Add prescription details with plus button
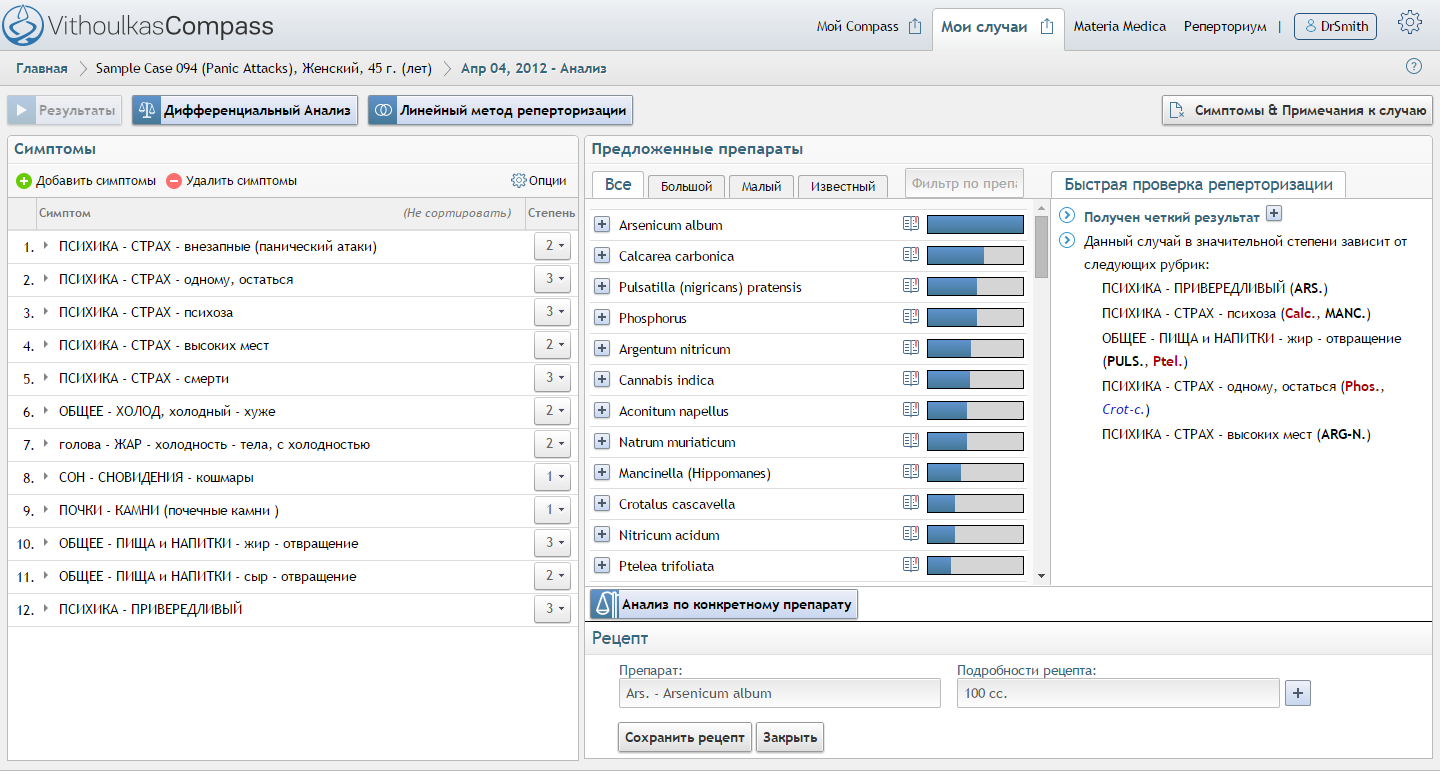Screen dimensions: 1440x771 1298,693
